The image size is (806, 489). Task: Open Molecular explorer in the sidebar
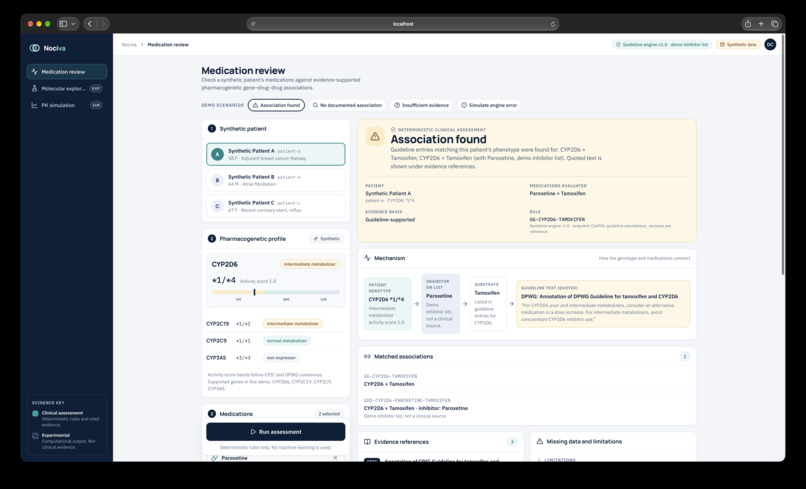click(x=67, y=88)
